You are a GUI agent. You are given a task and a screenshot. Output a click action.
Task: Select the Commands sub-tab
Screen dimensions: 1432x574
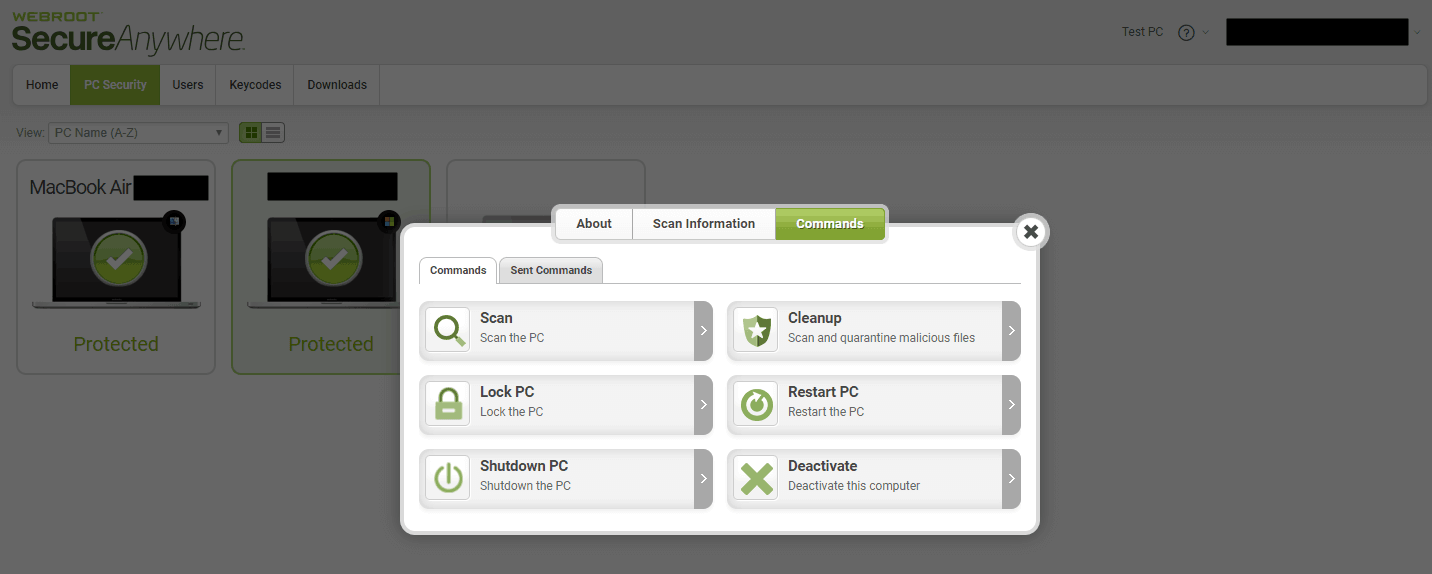coord(458,270)
